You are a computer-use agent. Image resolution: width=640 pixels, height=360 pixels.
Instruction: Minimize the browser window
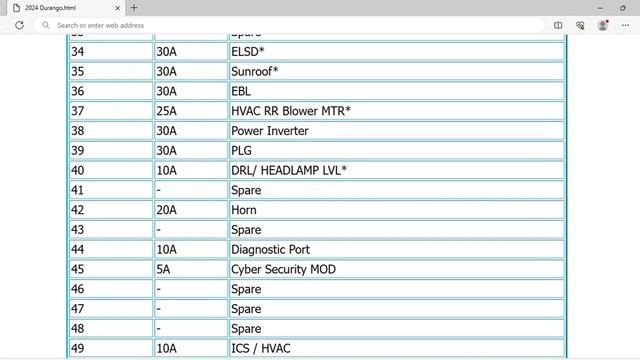click(600, 8)
